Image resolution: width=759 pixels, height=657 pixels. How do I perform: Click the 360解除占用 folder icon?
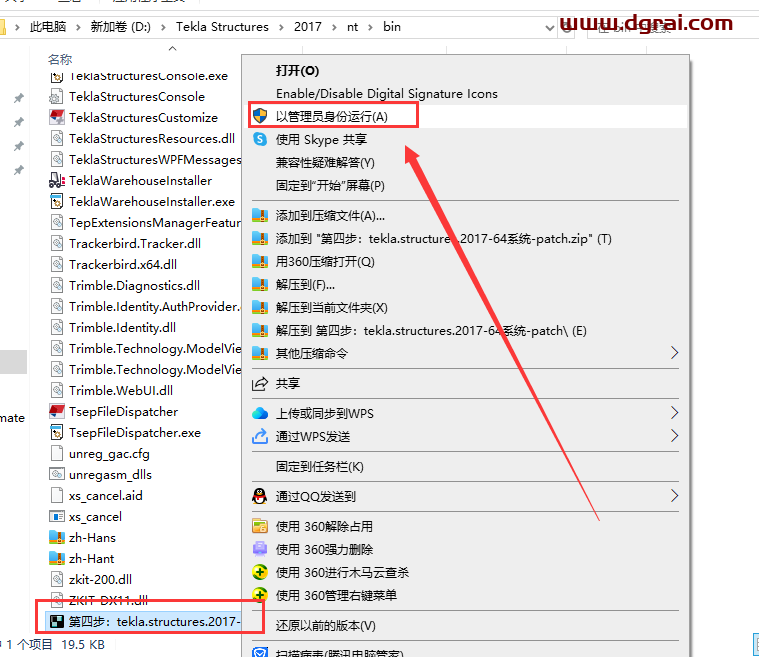(260, 526)
